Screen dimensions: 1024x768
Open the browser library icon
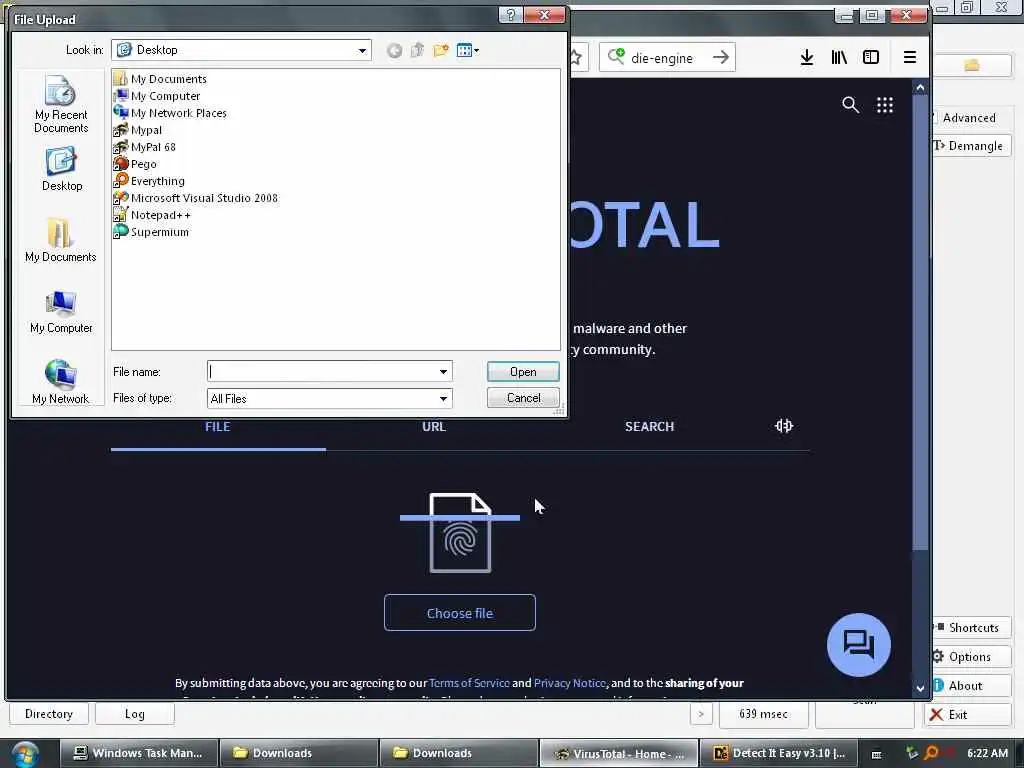[839, 57]
